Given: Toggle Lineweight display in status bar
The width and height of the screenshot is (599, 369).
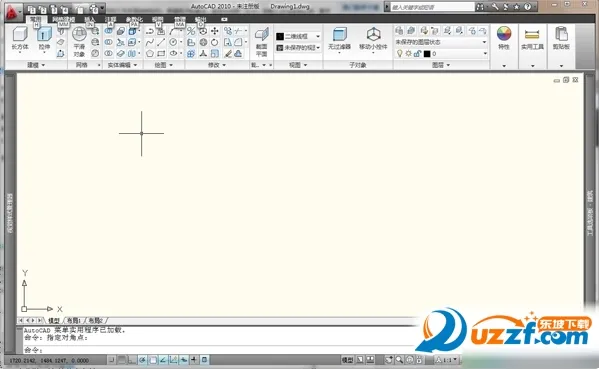Looking at the screenshot, I should [194, 359].
